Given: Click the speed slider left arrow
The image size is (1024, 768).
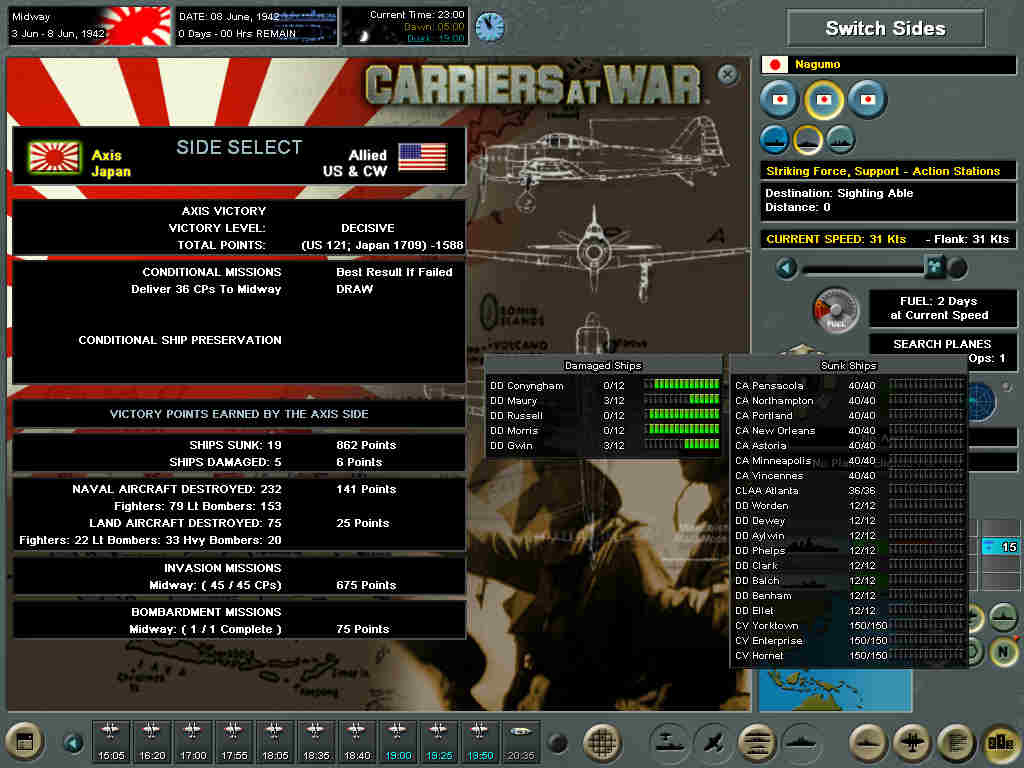Looking at the screenshot, I should (786, 268).
